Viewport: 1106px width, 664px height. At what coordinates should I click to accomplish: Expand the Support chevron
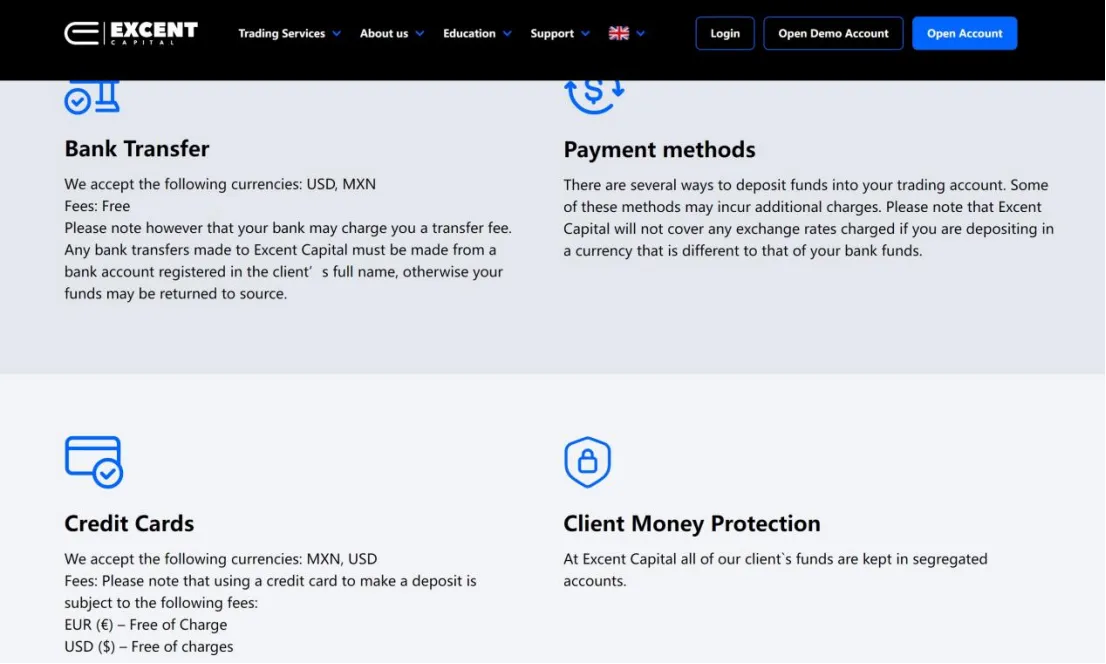click(585, 33)
